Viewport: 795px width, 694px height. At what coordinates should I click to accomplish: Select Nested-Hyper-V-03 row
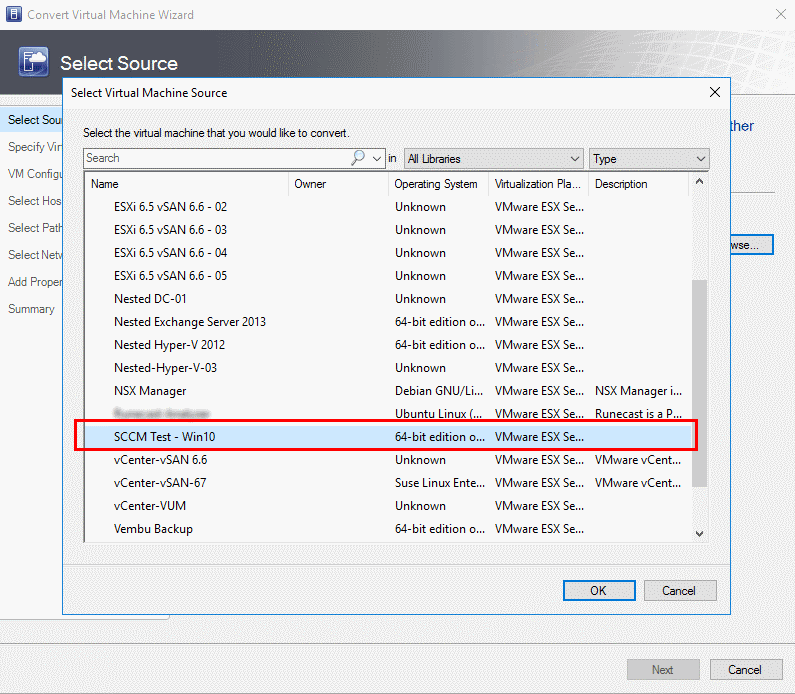point(388,368)
